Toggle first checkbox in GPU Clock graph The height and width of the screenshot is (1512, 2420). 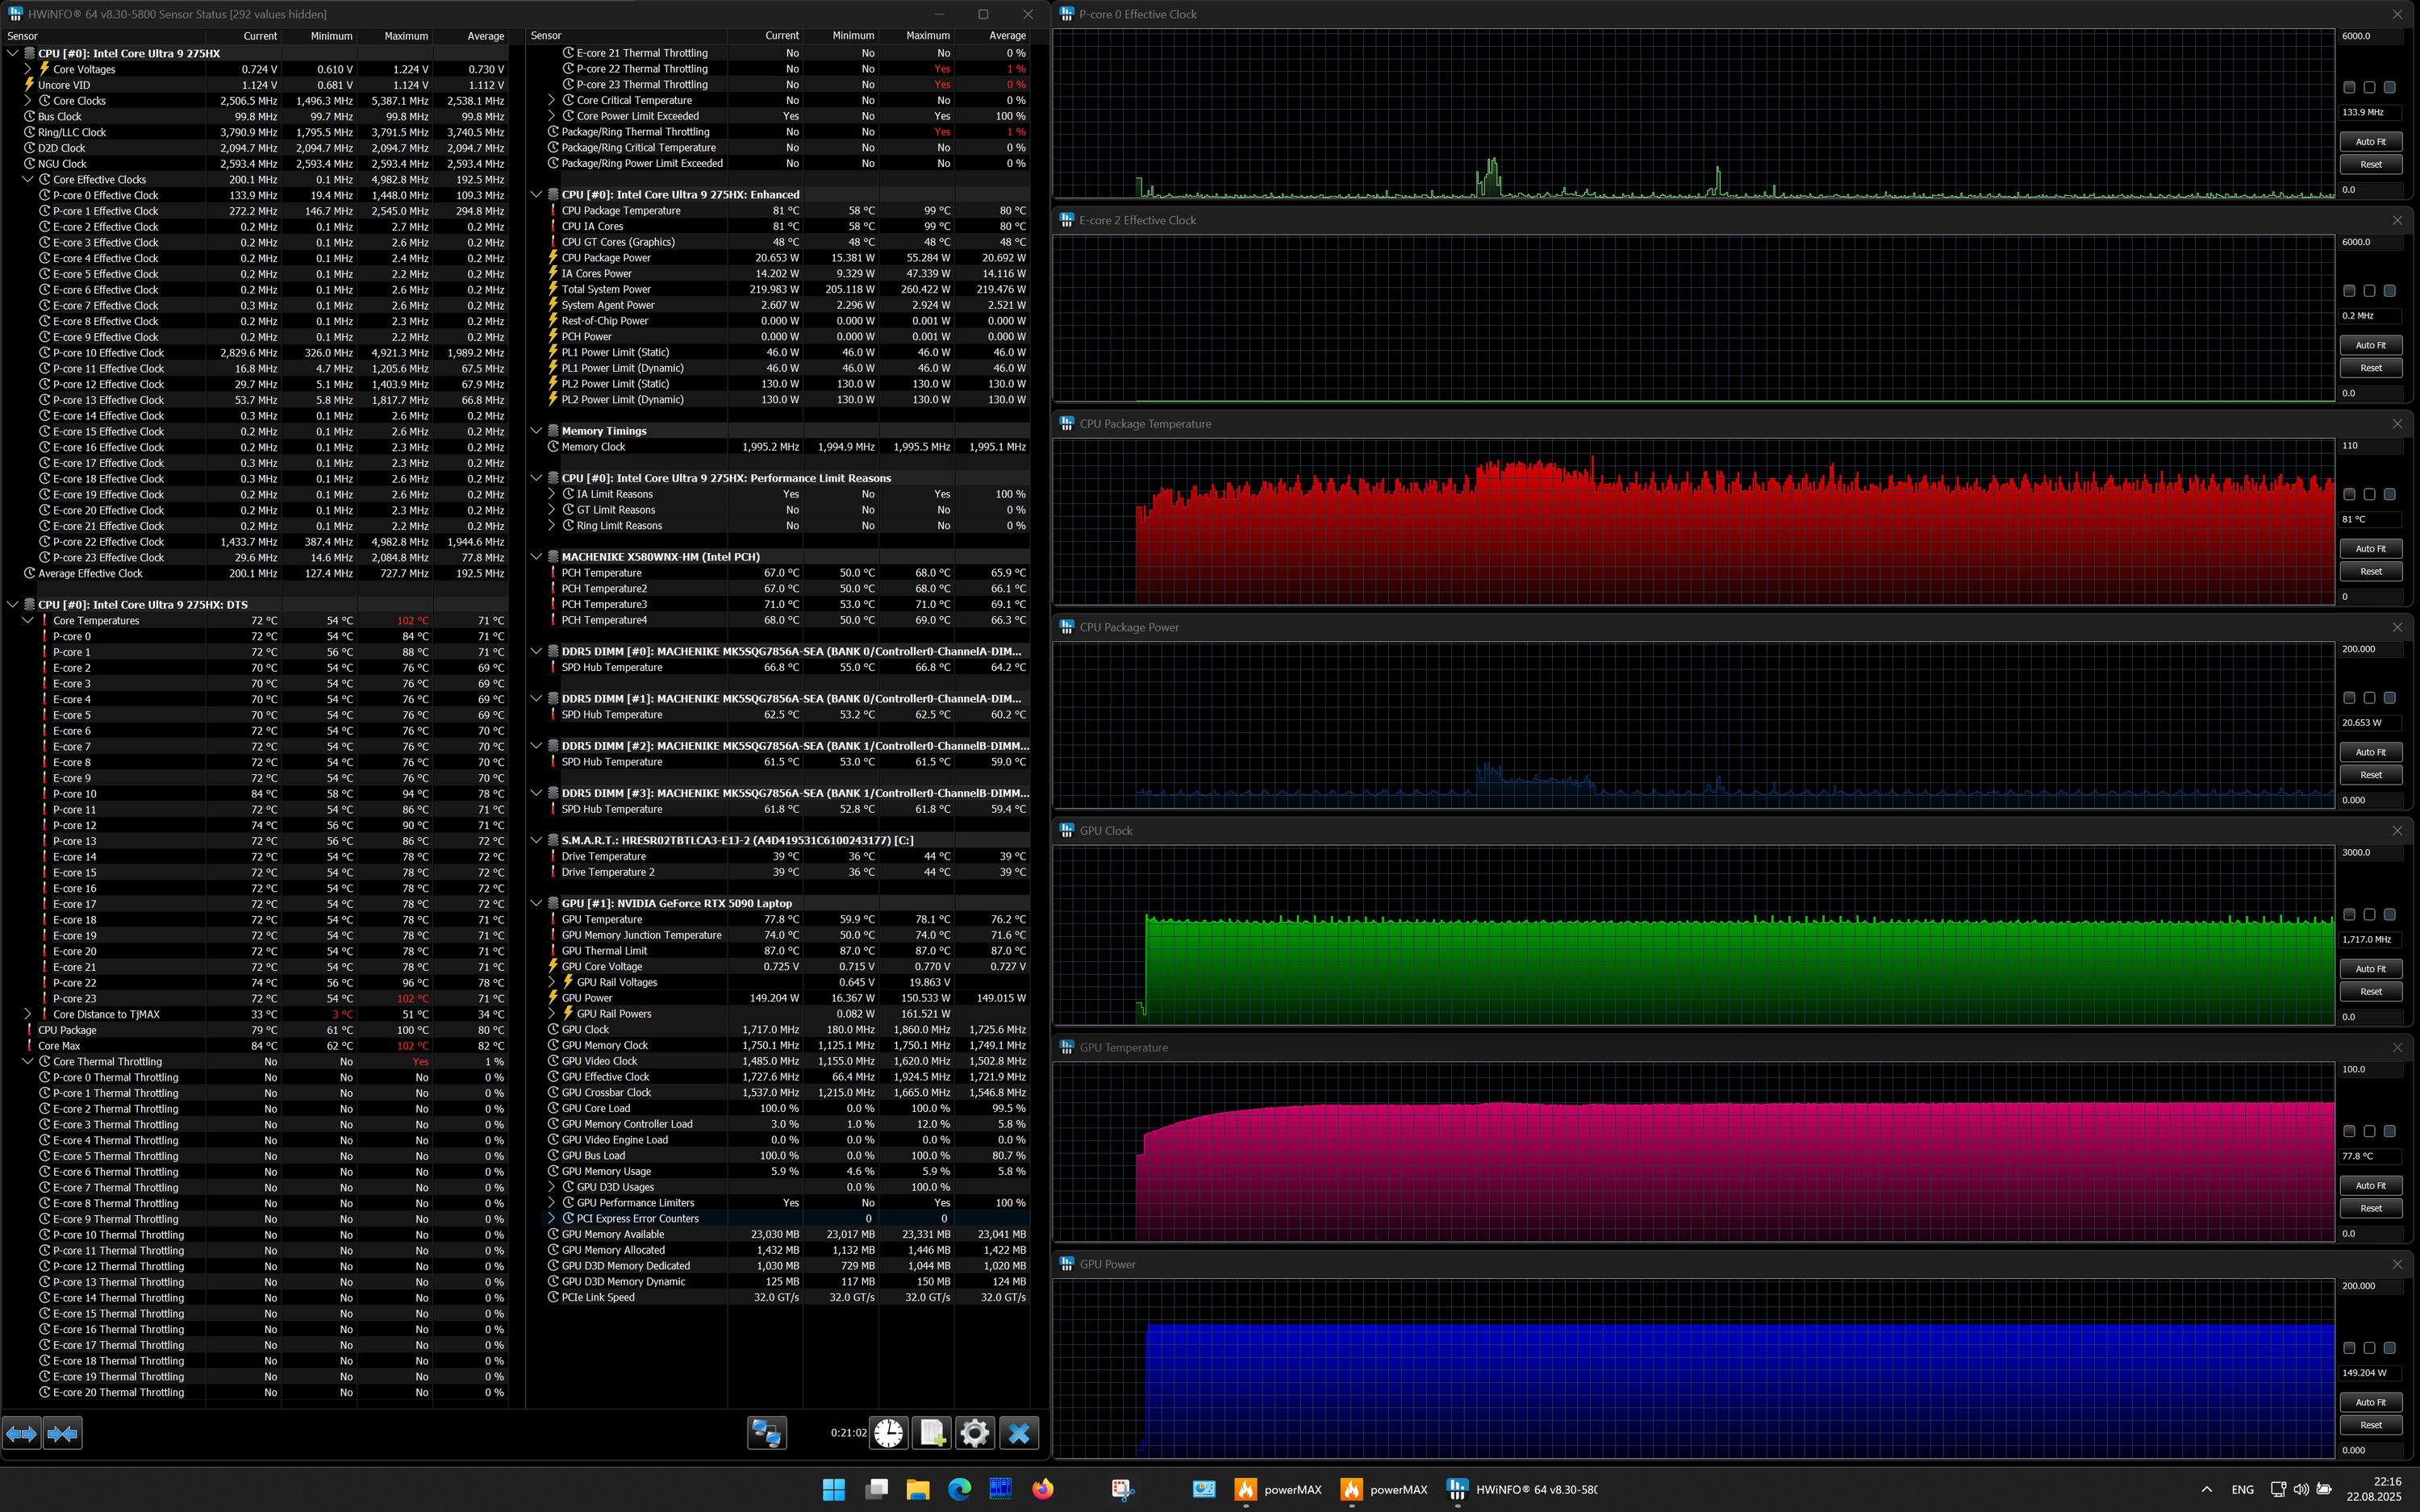coord(2349,914)
